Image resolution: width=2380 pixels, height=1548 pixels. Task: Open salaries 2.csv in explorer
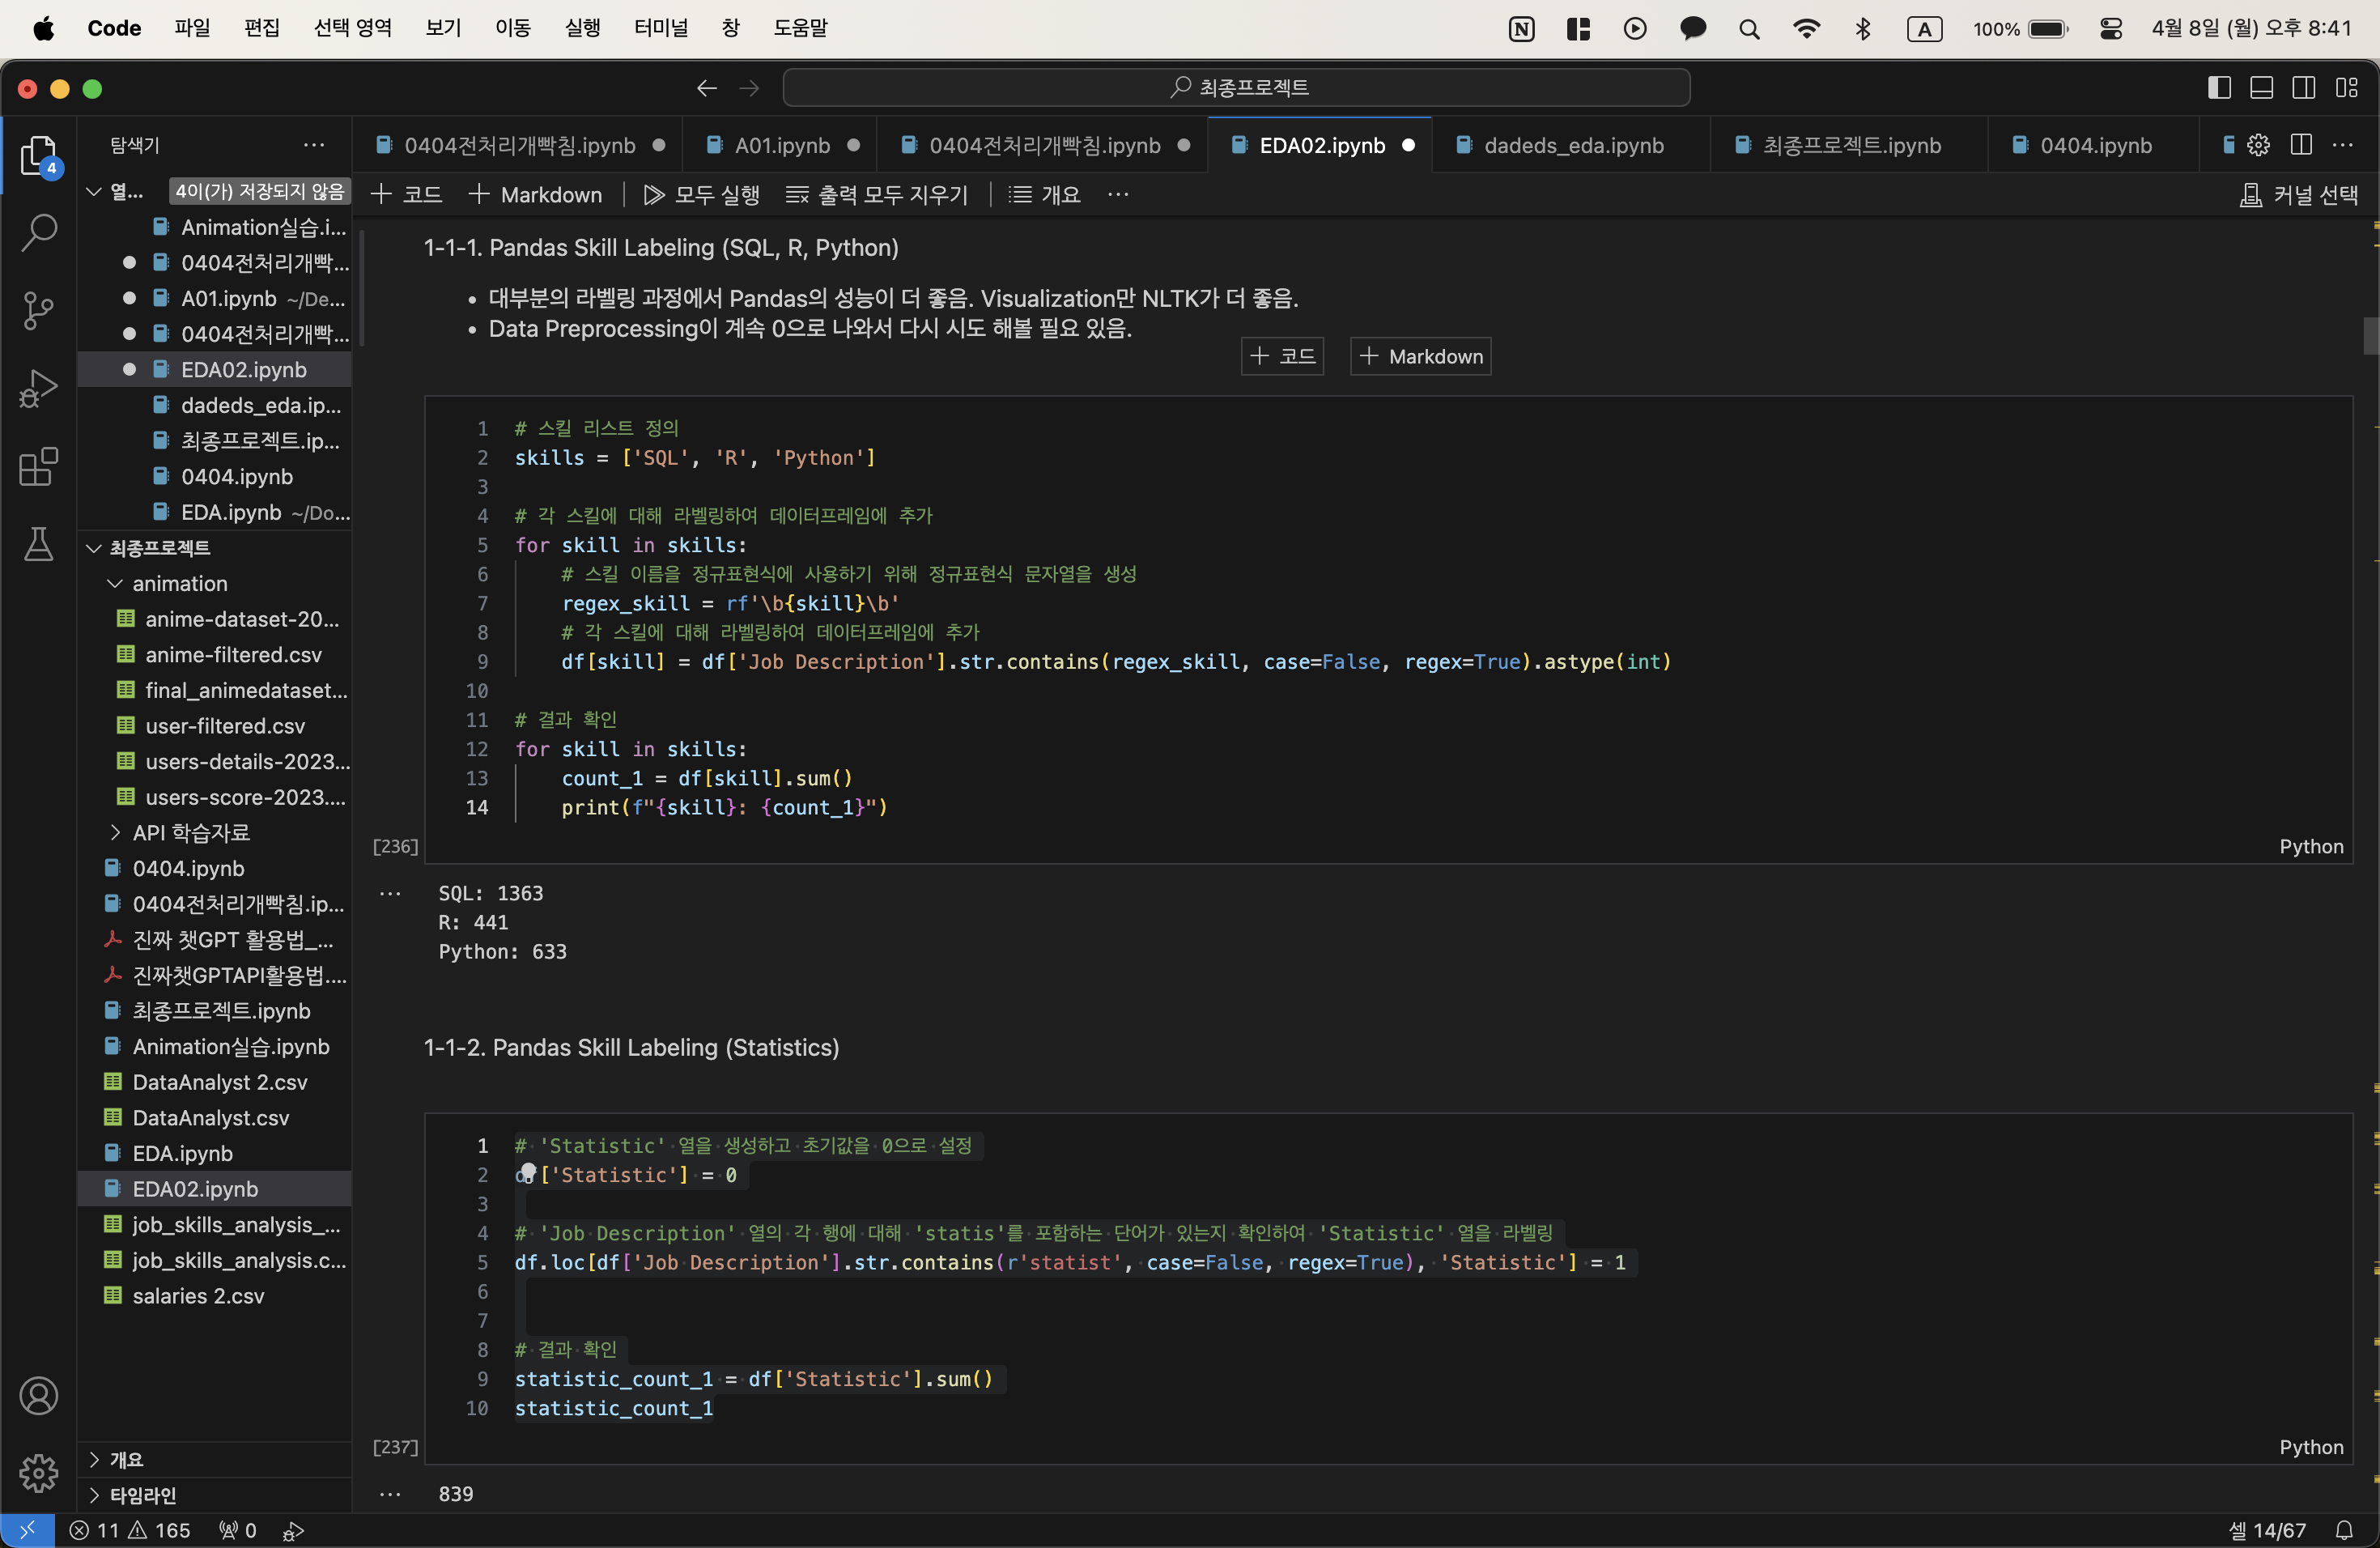(x=214, y=1295)
